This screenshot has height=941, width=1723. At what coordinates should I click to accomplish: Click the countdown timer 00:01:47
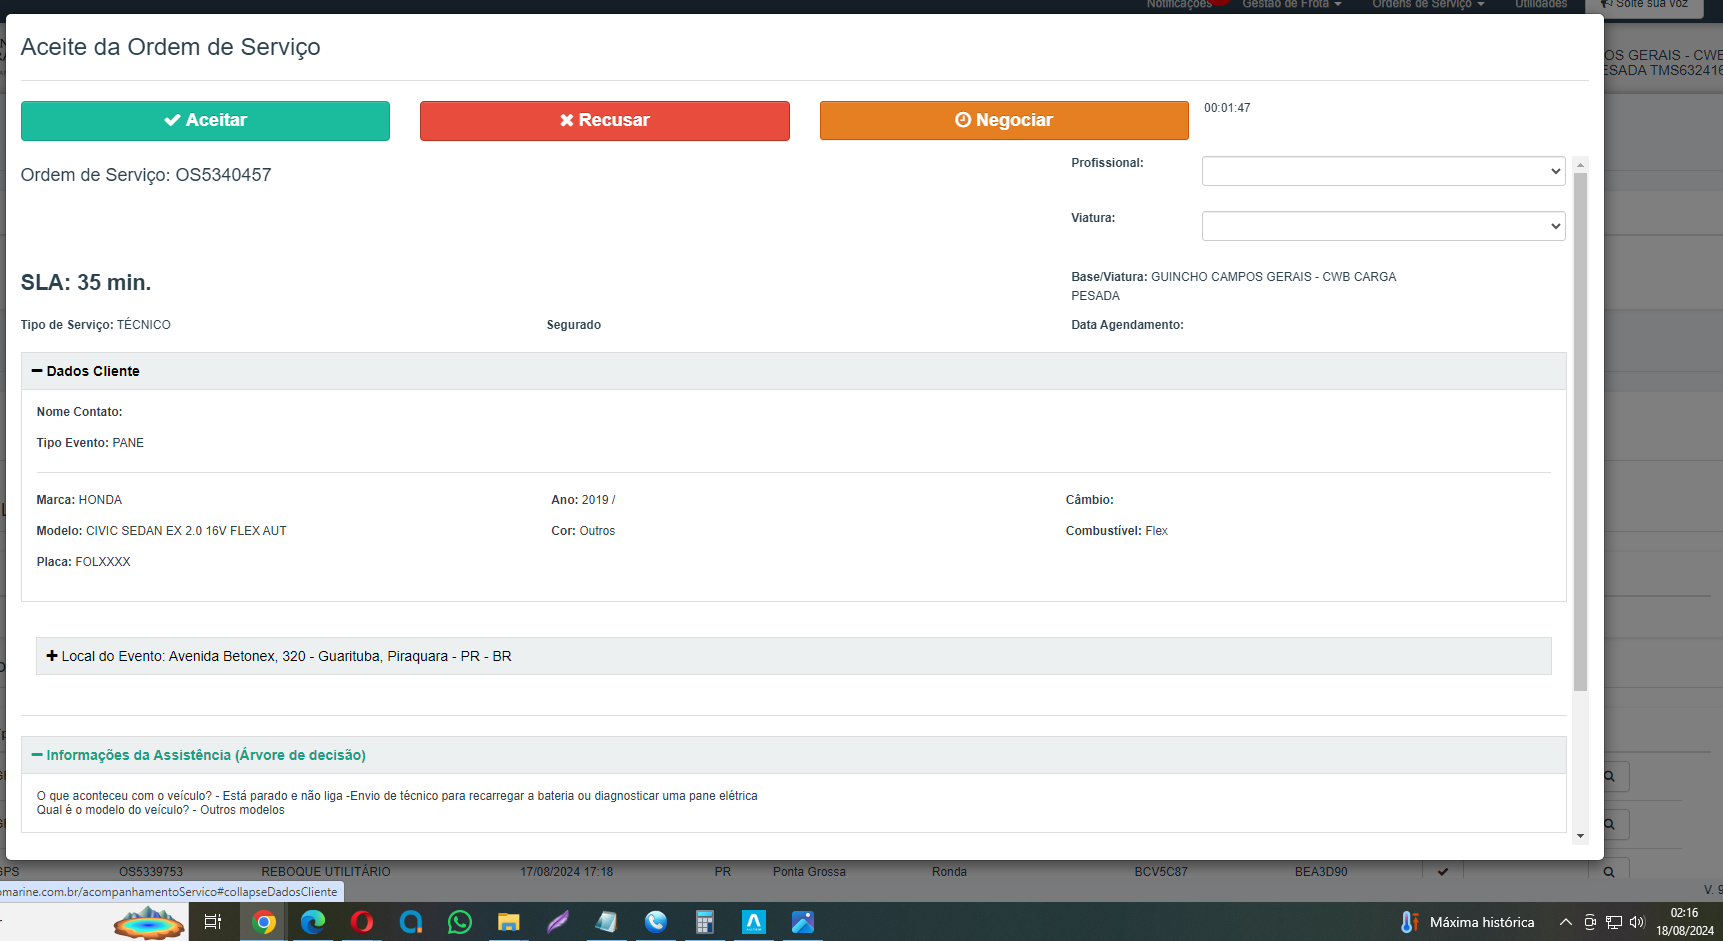1227,108
